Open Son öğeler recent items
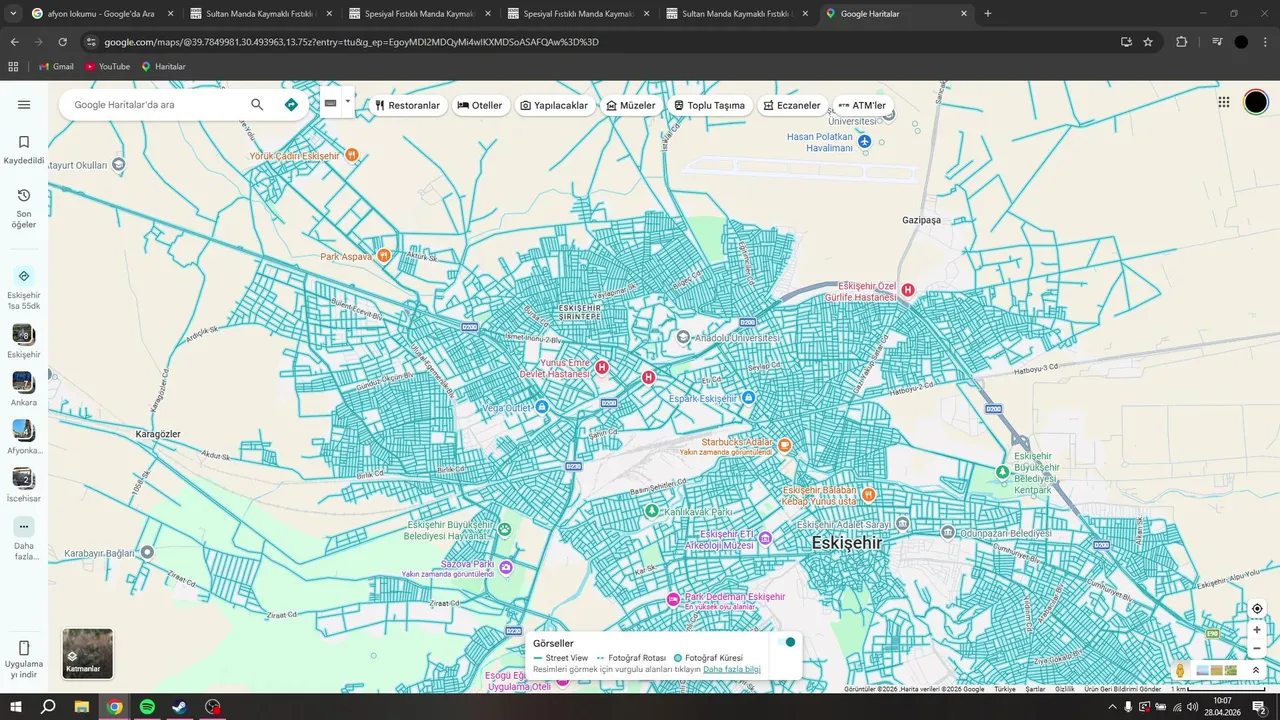The image size is (1280, 720). pyautogui.click(x=24, y=208)
